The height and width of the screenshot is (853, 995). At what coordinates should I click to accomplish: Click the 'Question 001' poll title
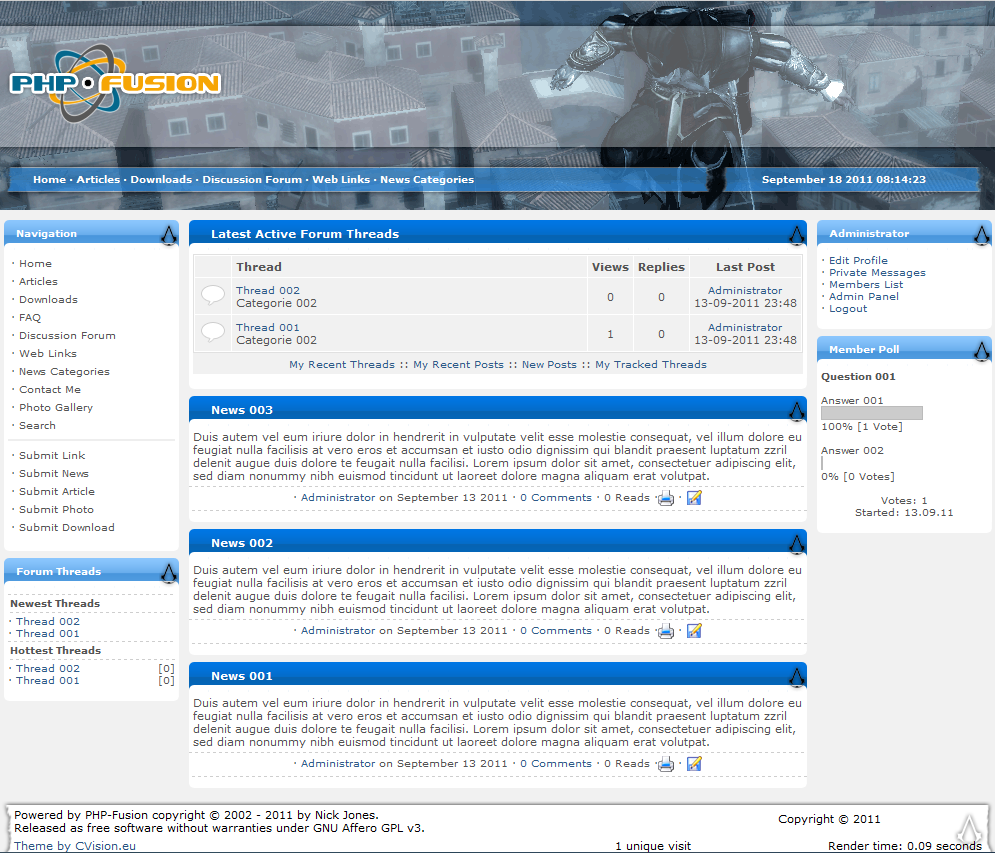(x=859, y=376)
